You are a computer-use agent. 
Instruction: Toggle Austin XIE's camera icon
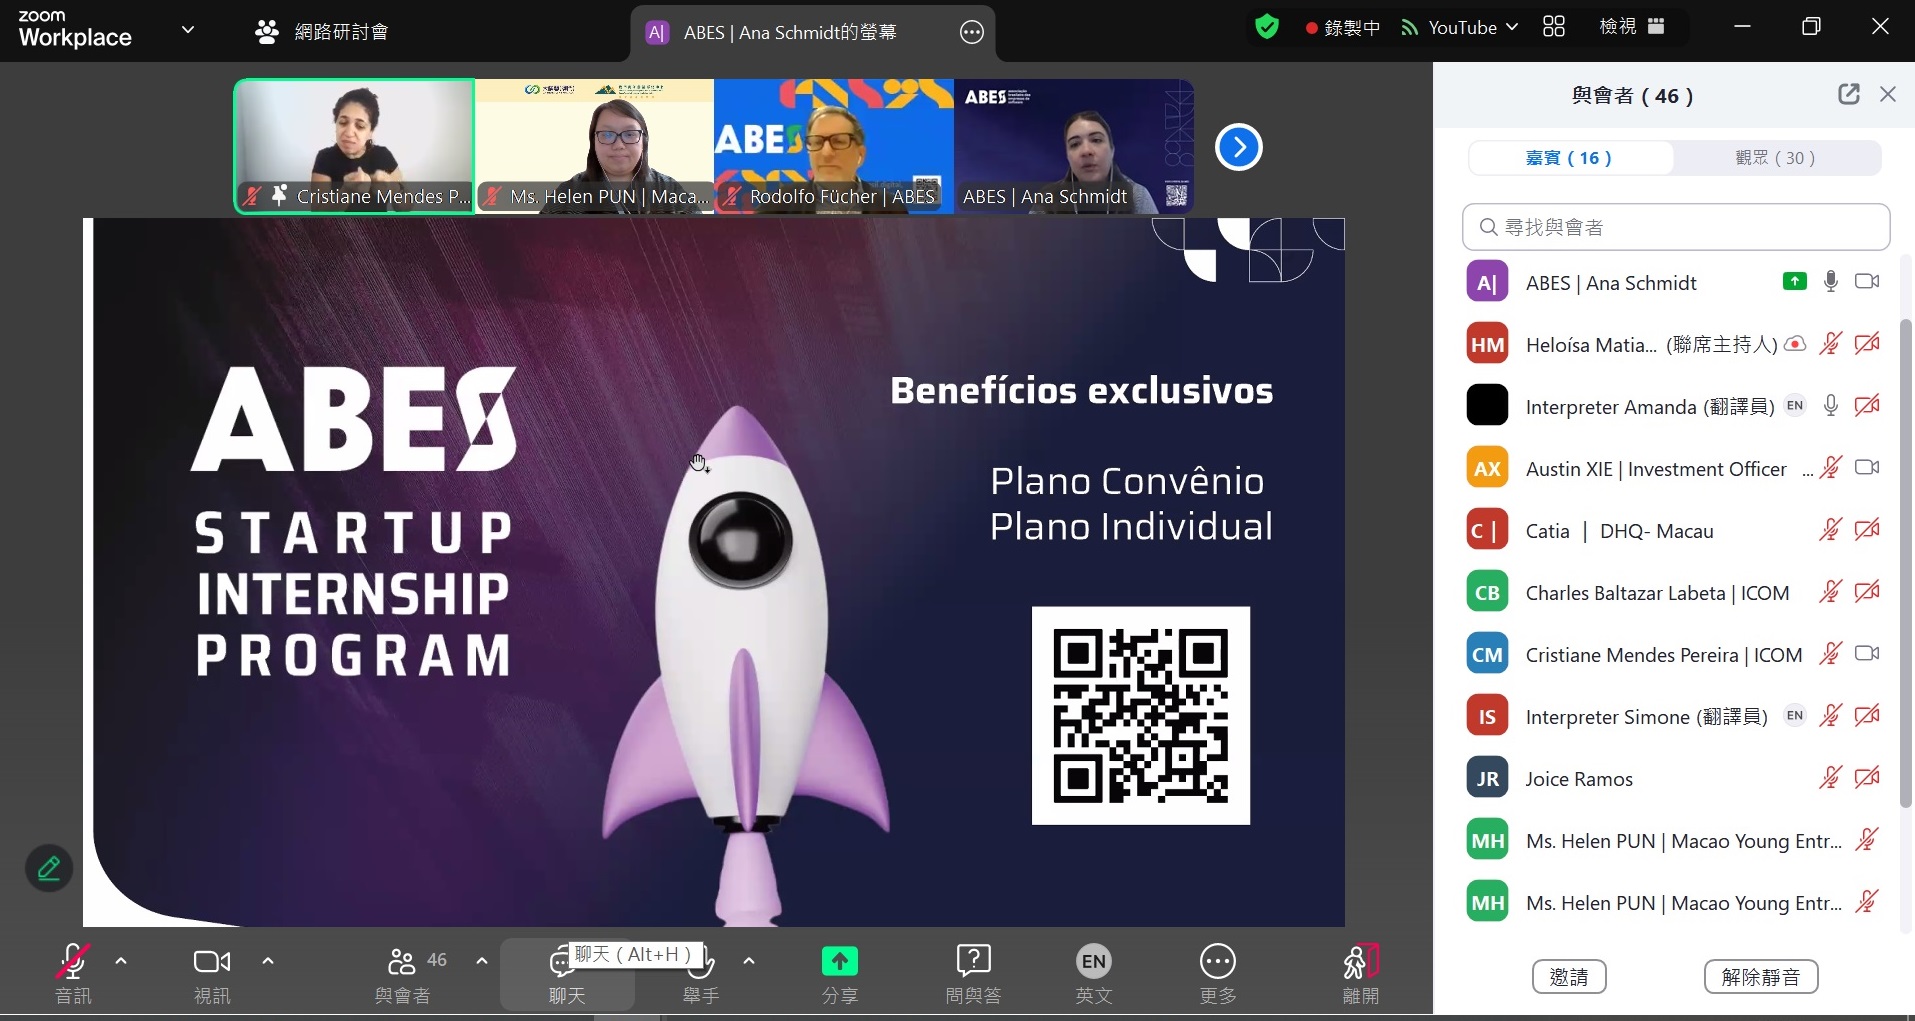tap(1867, 468)
